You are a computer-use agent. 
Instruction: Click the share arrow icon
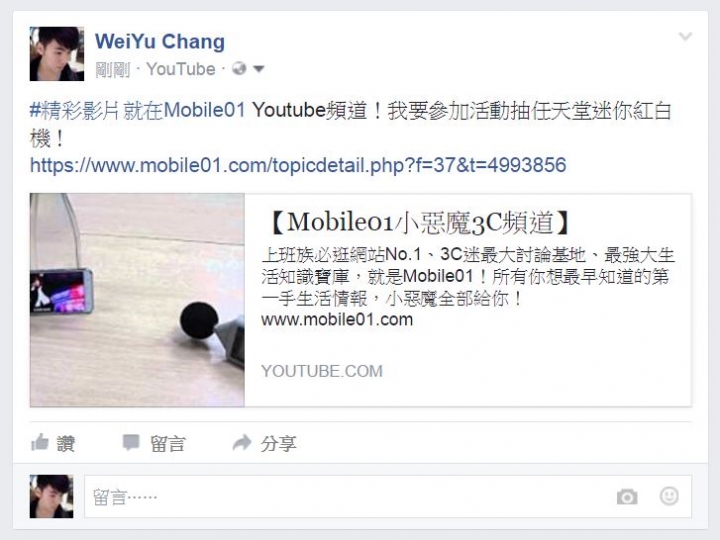tap(242, 443)
